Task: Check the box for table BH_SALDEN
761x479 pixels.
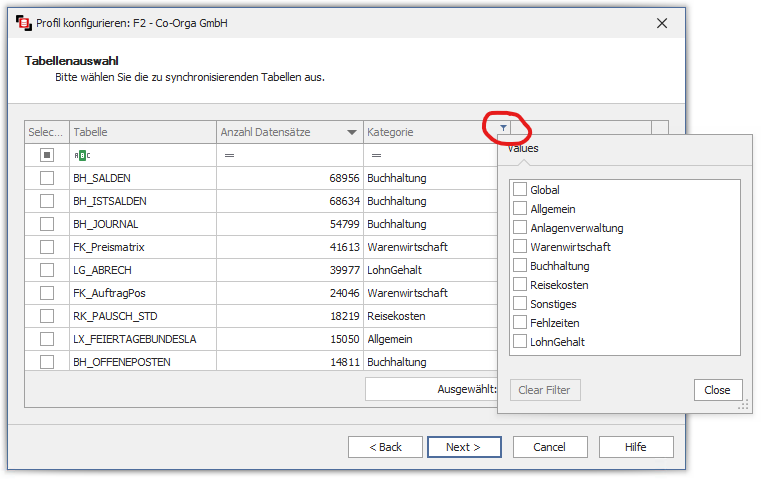Action: (47, 178)
